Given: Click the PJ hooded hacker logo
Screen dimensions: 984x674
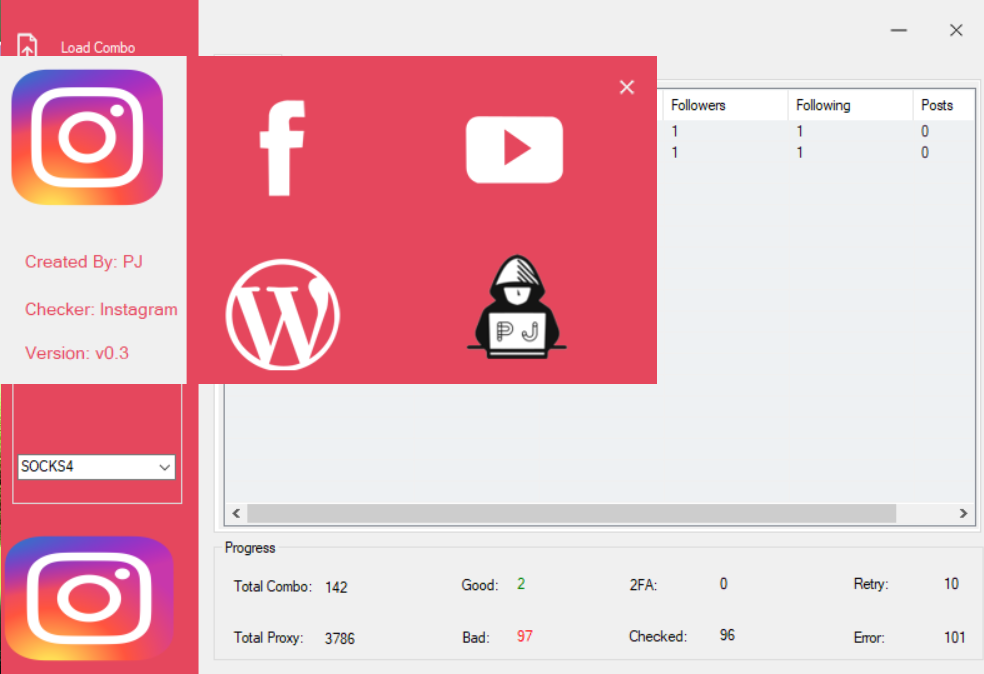Looking at the screenshot, I should point(516,308).
